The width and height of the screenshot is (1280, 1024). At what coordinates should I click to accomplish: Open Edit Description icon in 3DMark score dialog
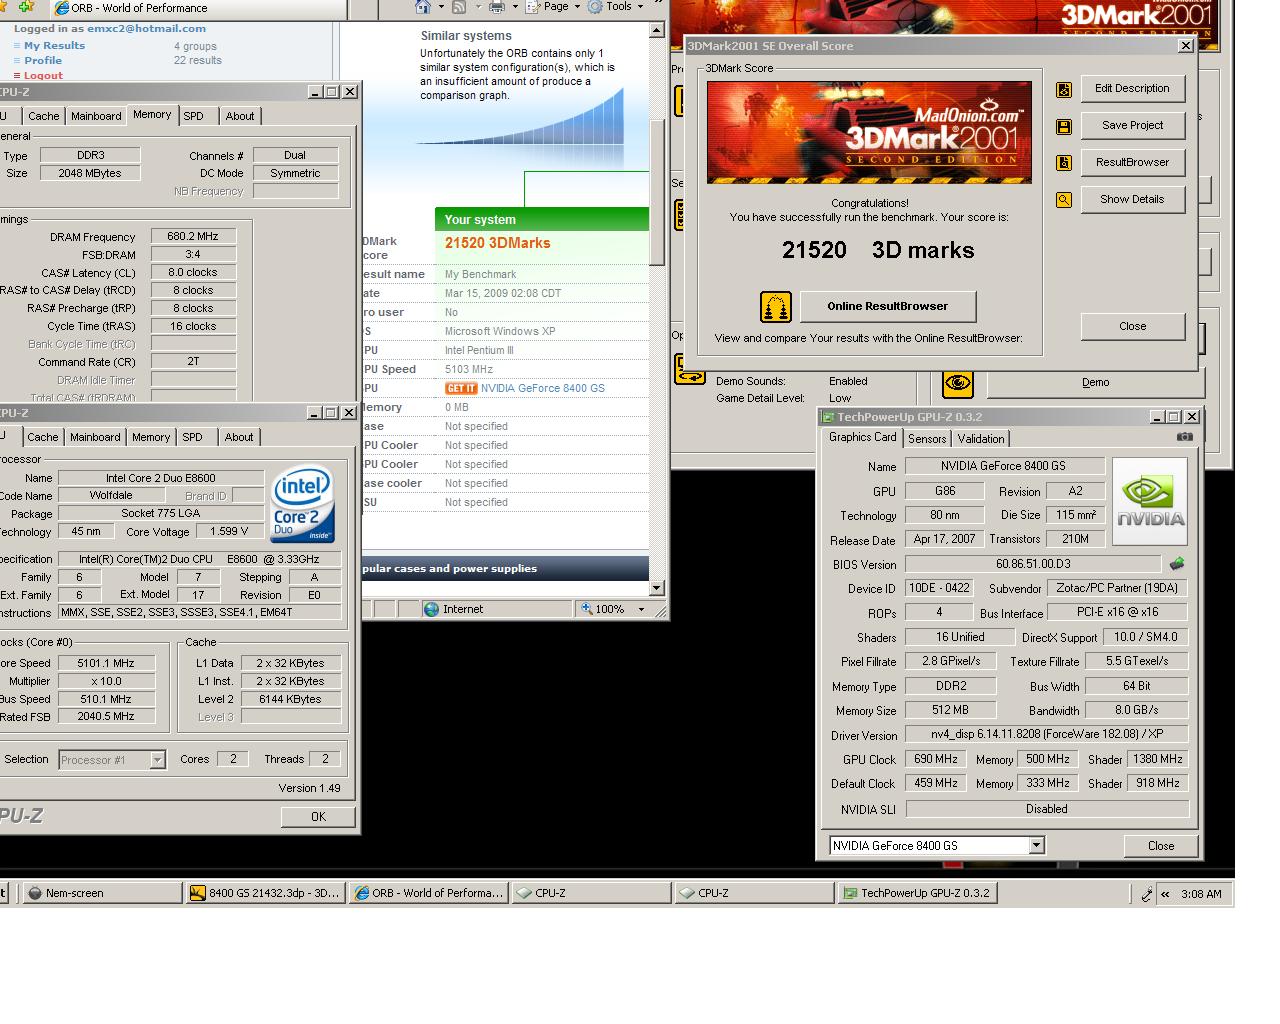coord(1063,90)
